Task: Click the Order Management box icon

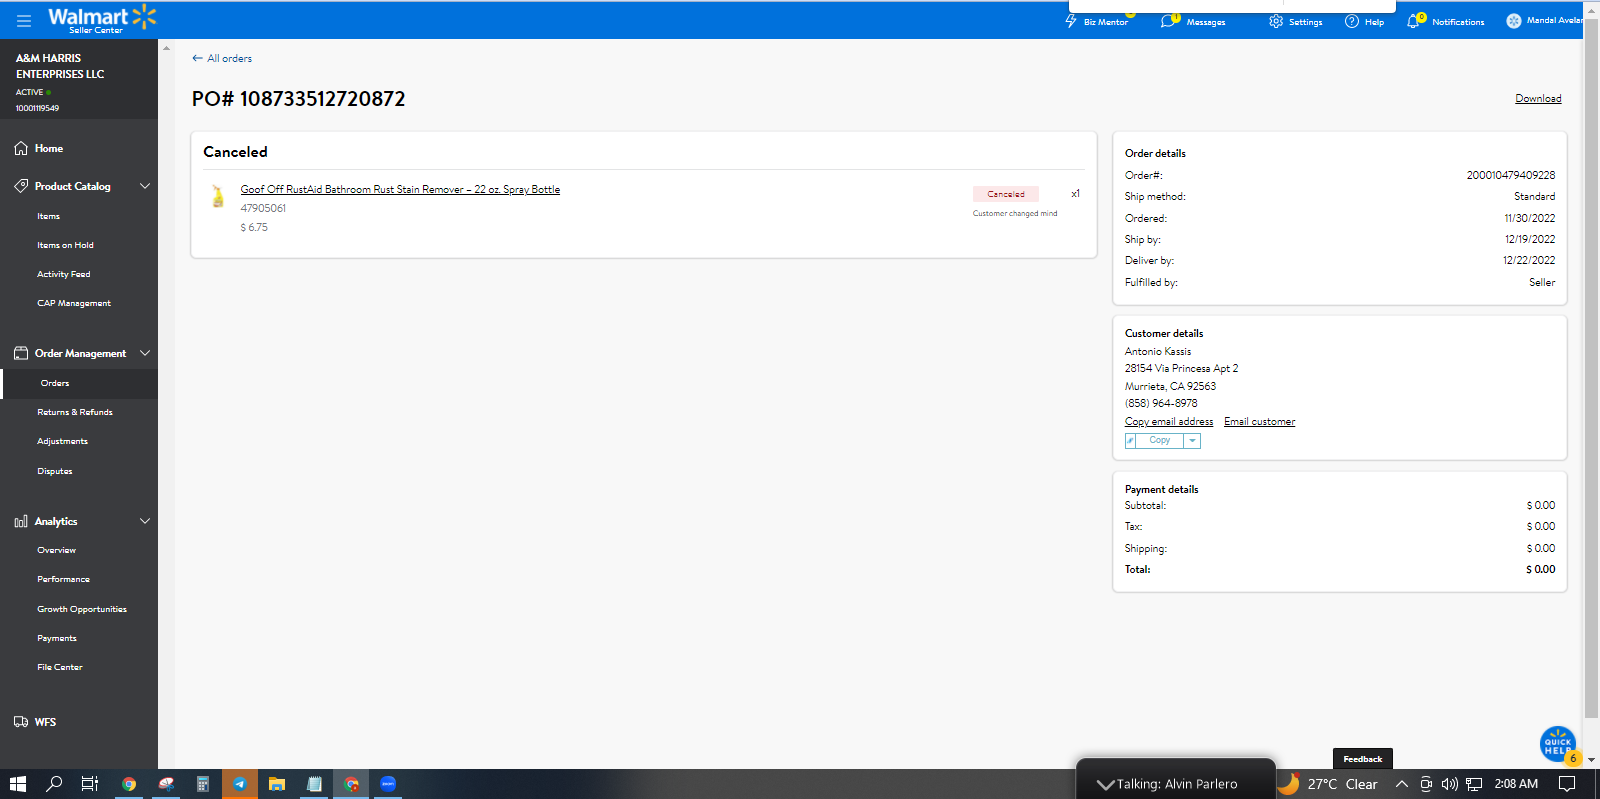Action: (21, 353)
